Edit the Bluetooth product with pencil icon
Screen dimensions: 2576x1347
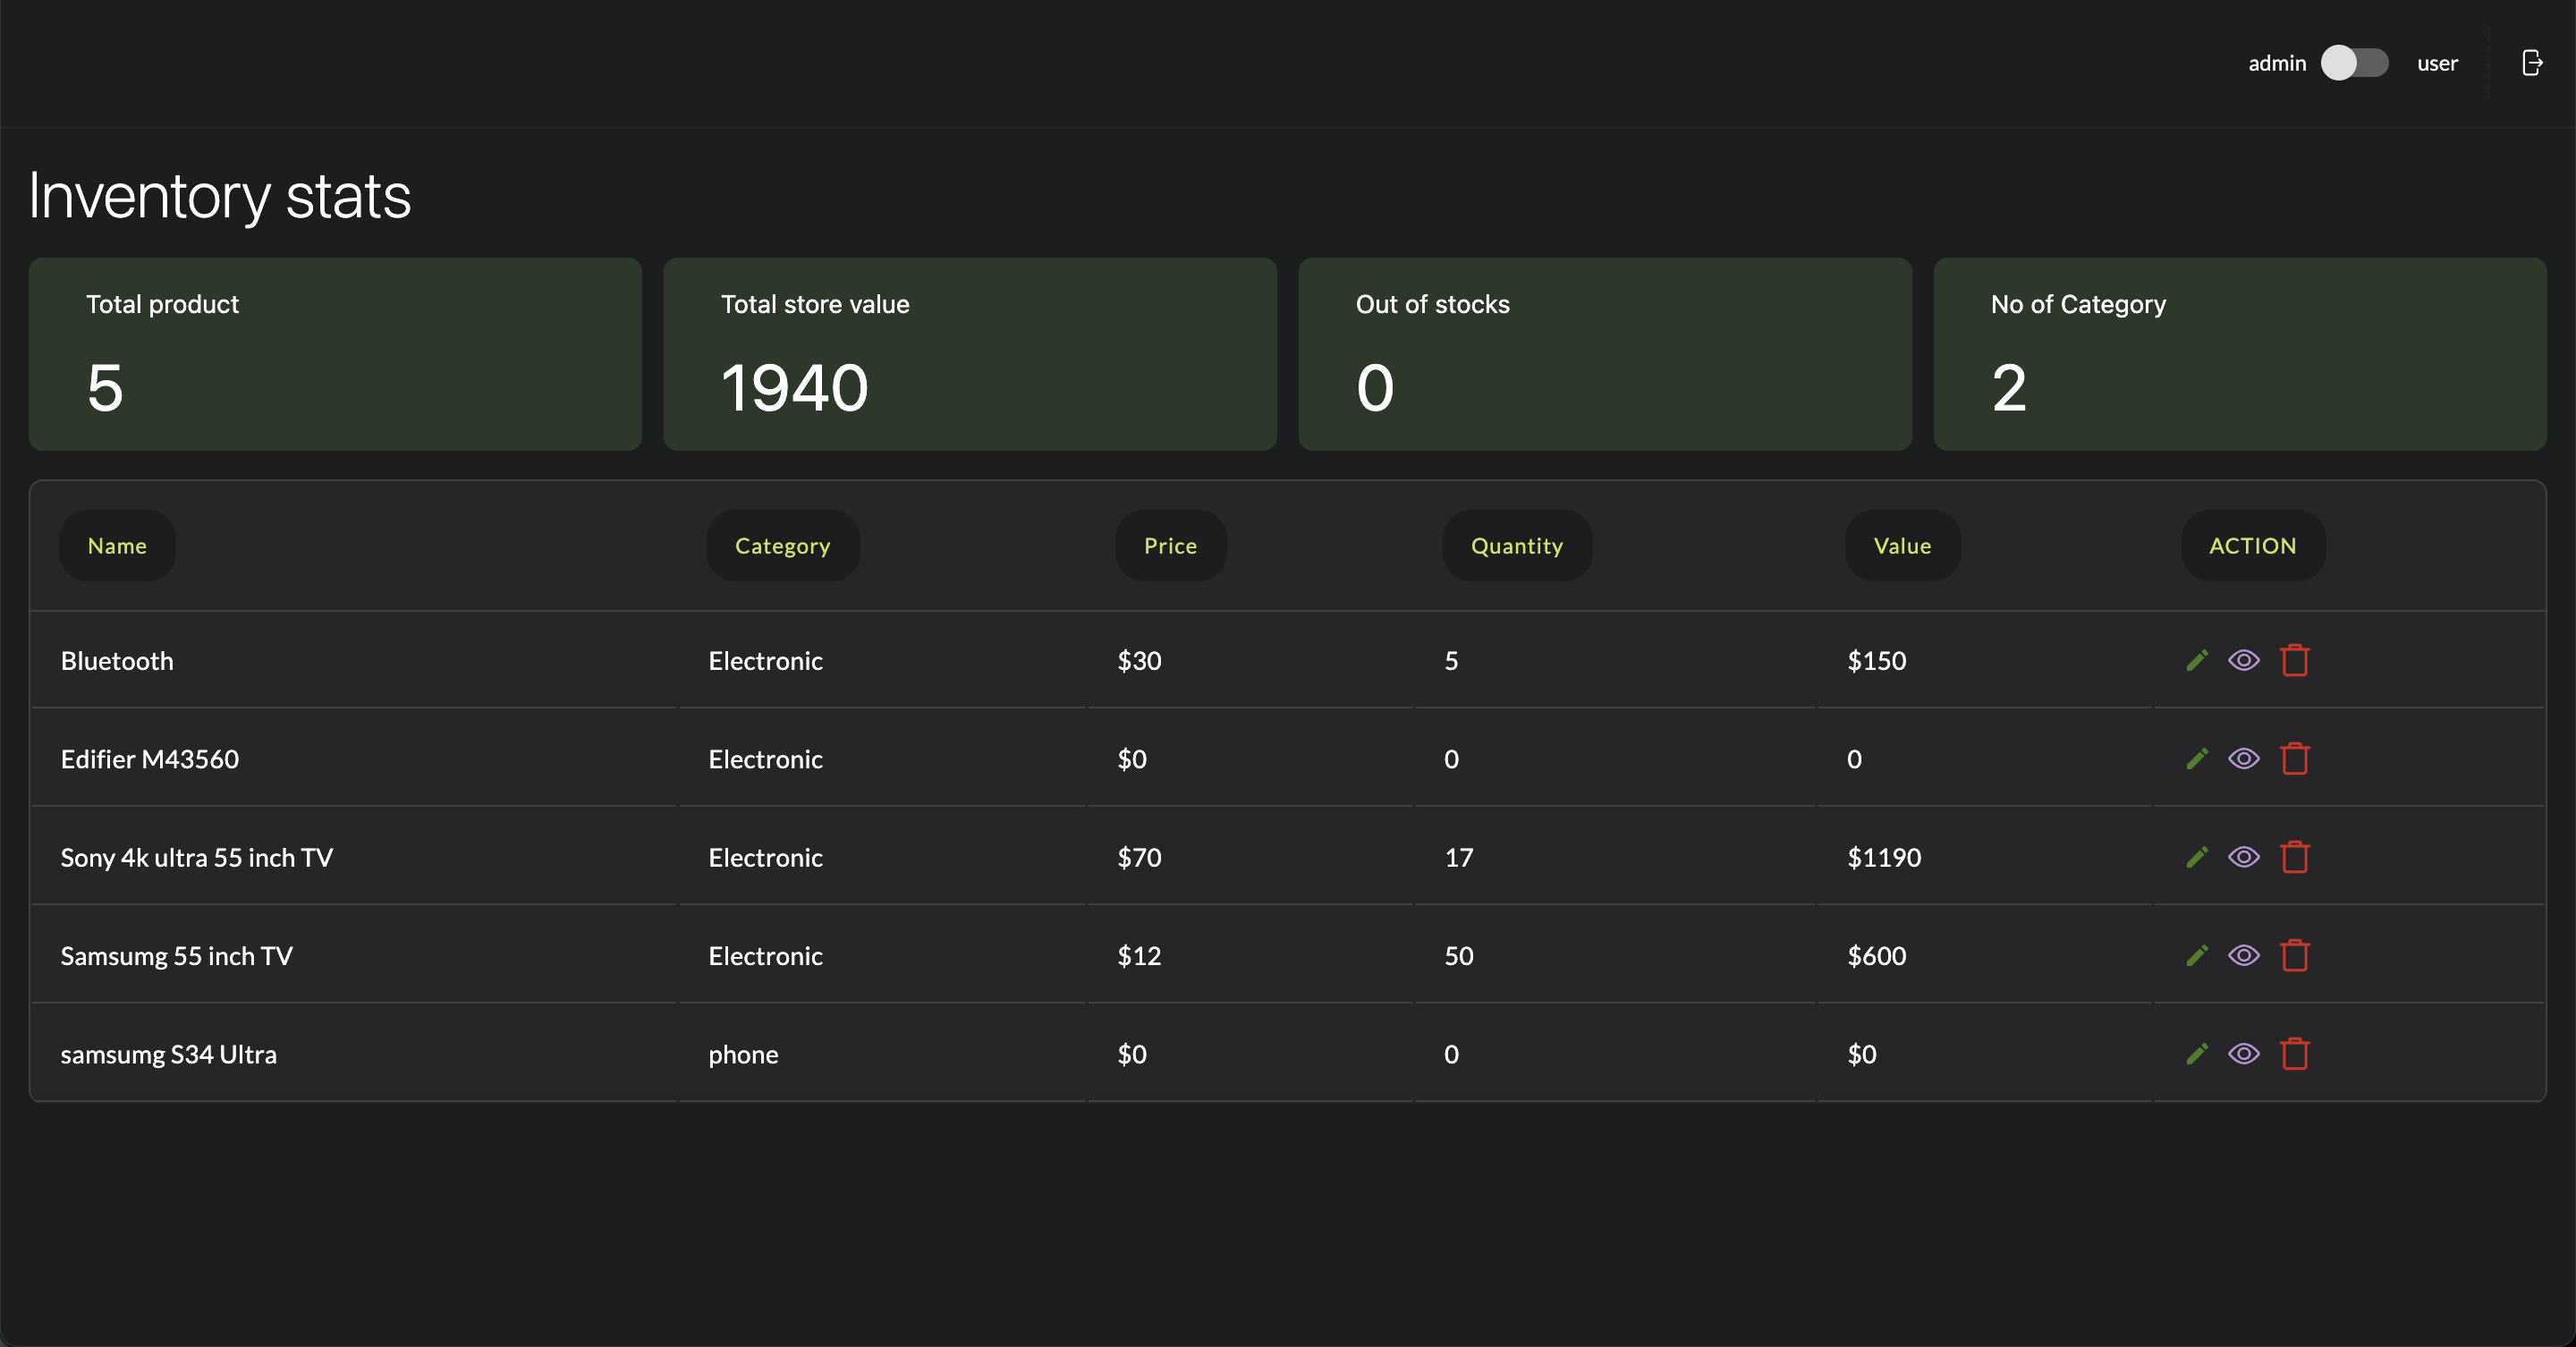2196,660
